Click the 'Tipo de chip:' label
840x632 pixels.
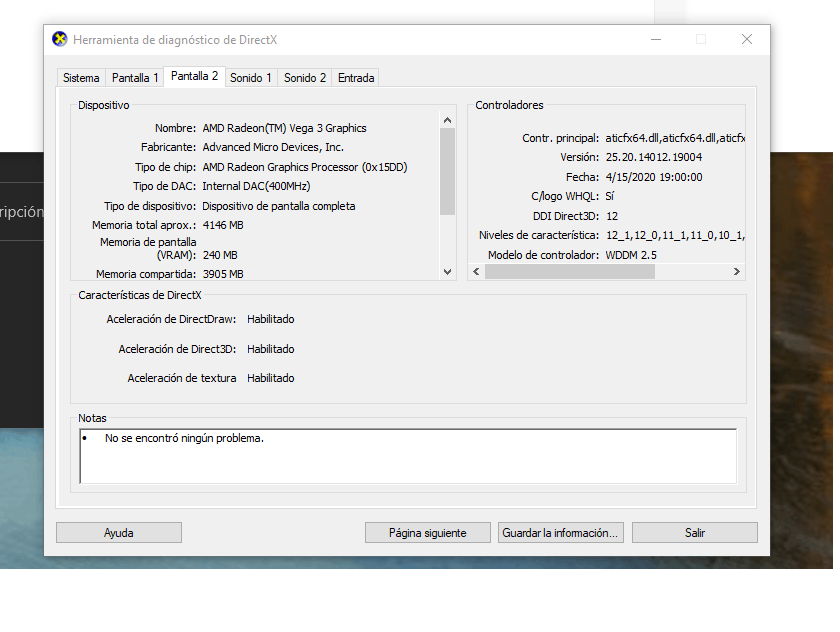pyautogui.click(x=166, y=167)
